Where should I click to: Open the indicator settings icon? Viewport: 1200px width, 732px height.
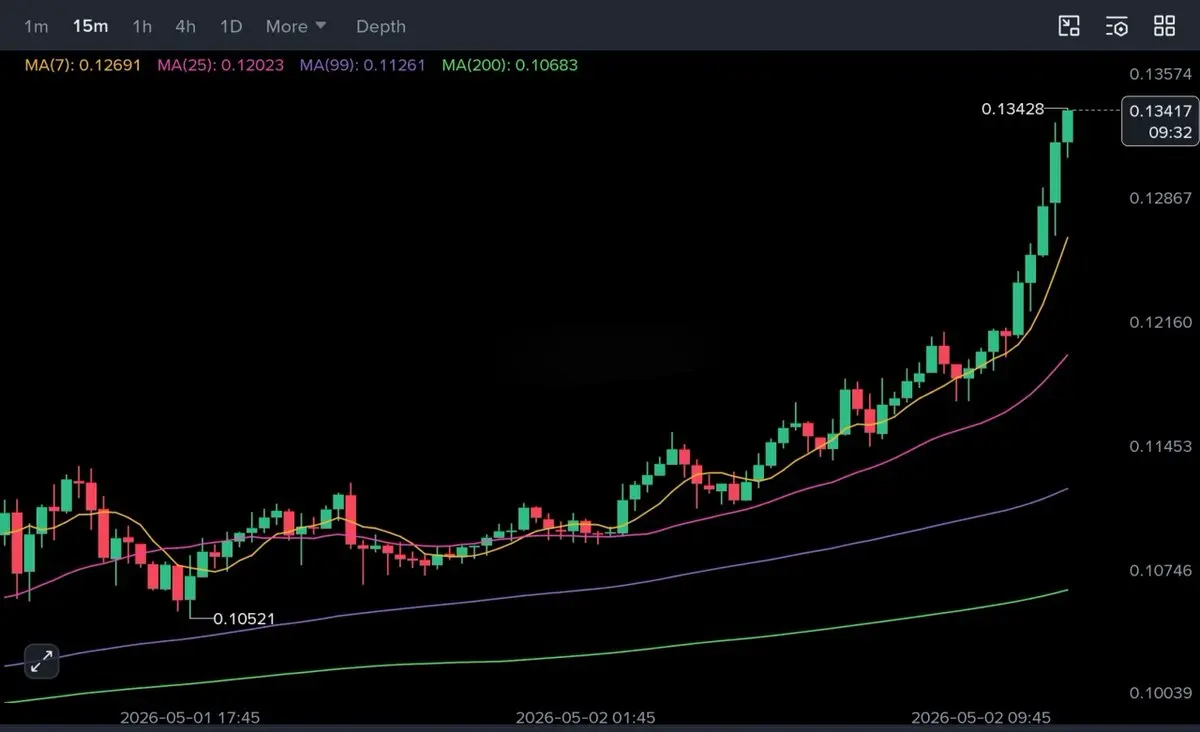[x=1117, y=27]
